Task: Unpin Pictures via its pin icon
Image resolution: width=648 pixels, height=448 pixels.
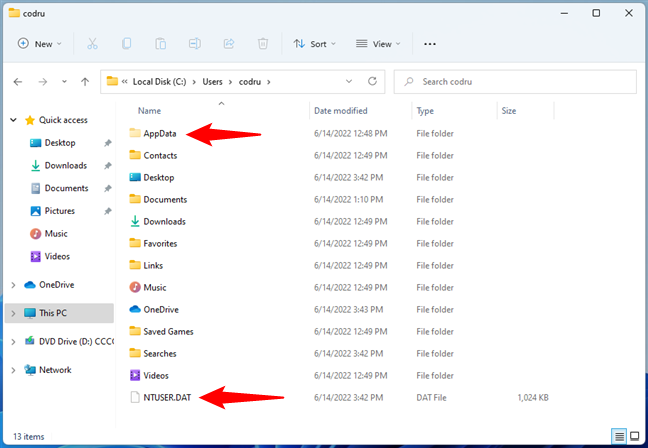Action: [x=107, y=211]
